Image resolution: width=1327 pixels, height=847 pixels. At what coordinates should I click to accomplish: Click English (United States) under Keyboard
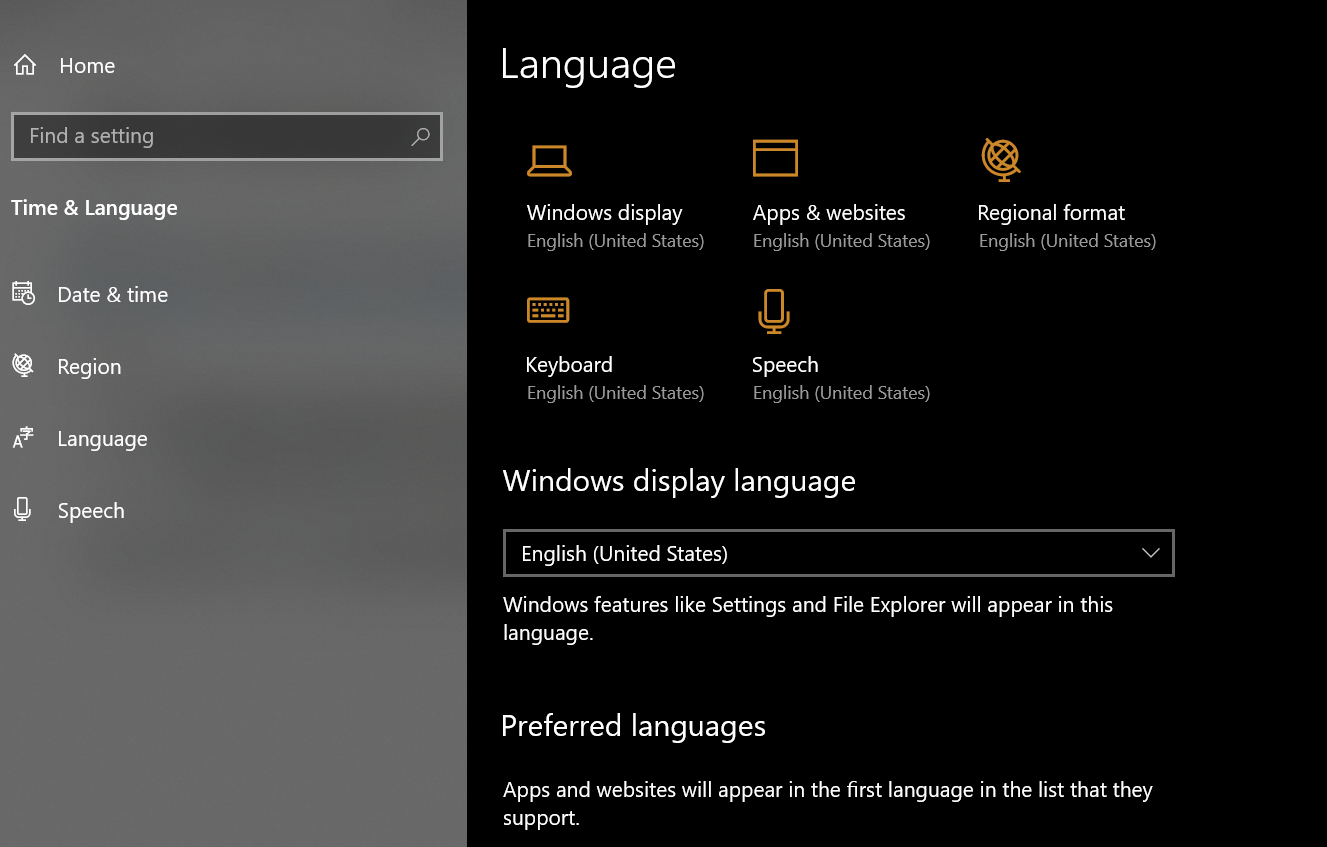pos(615,393)
